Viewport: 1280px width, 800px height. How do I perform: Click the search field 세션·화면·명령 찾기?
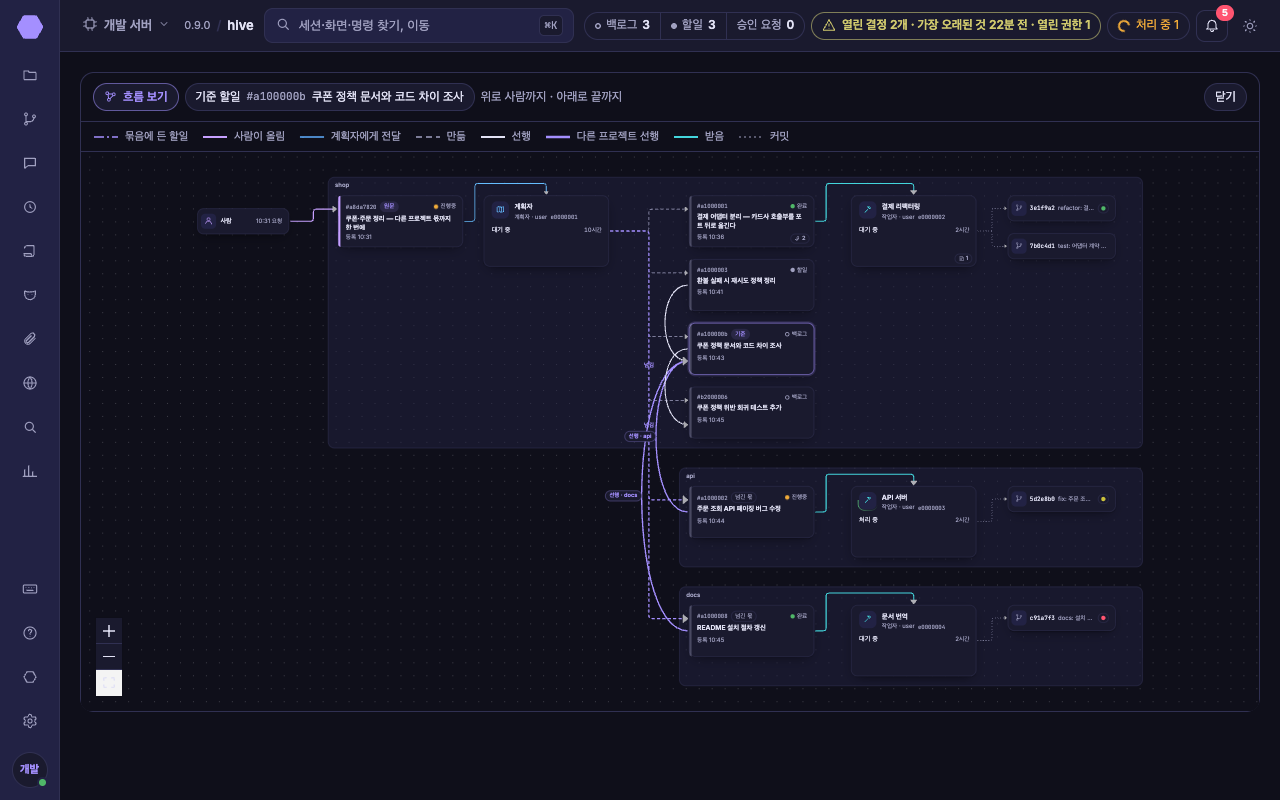(x=419, y=25)
